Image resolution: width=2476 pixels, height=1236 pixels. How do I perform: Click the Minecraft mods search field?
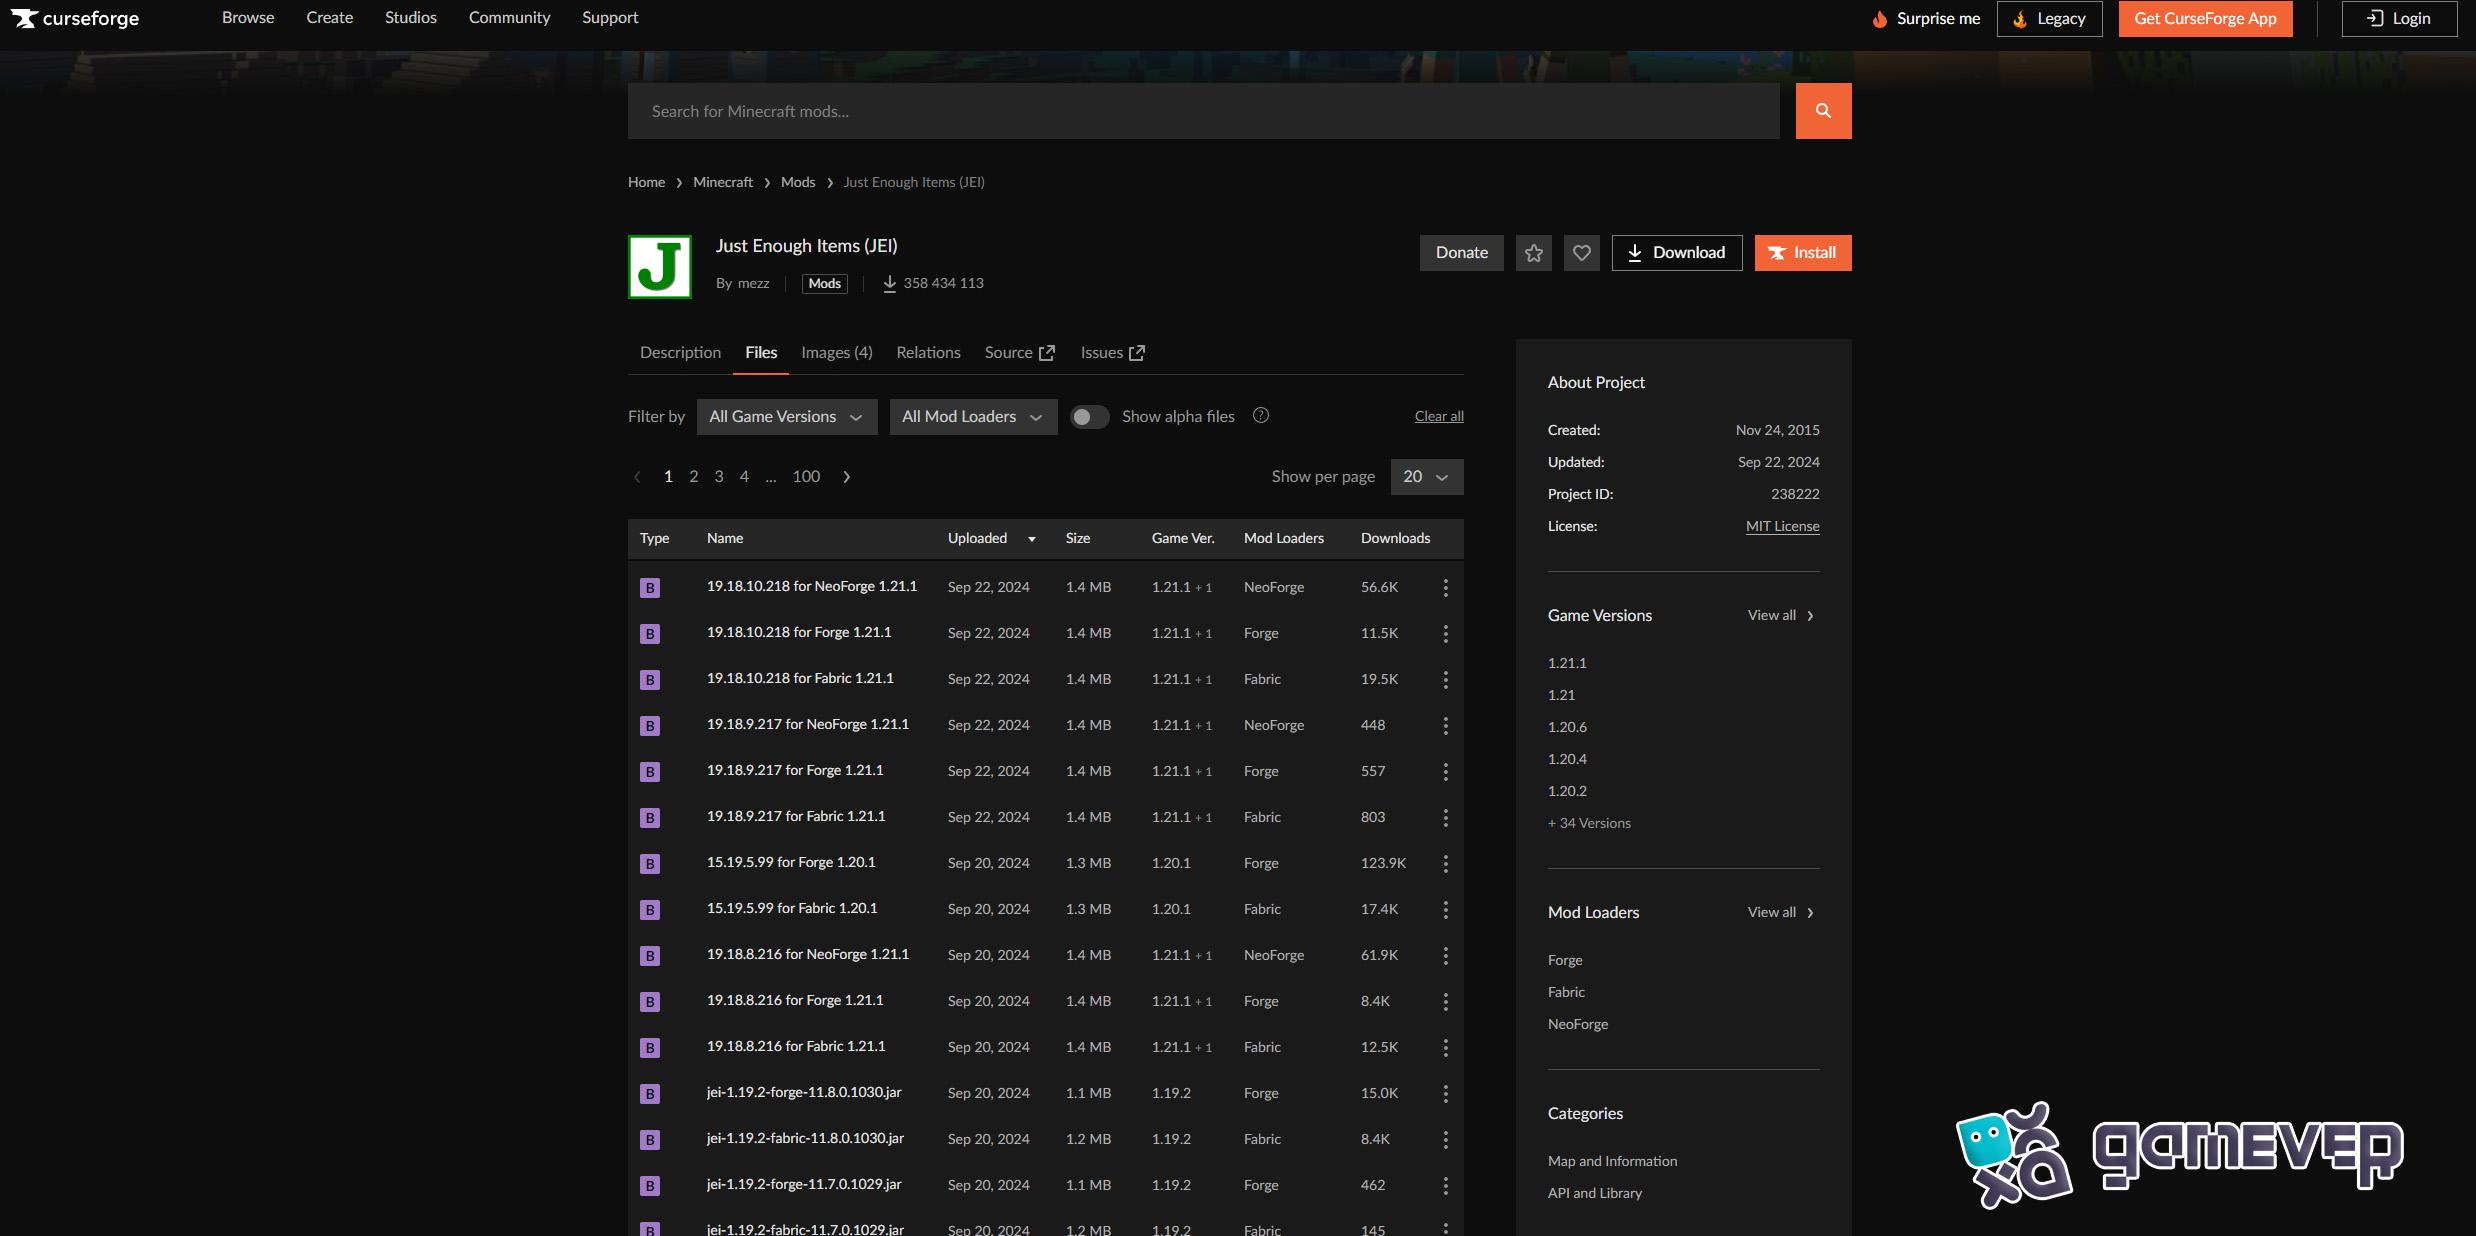(1200, 110)
